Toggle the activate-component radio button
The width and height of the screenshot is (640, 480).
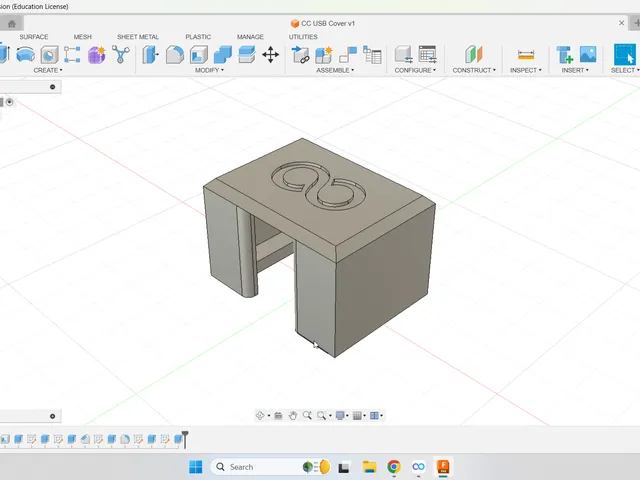pyautogui.click(x=9, y=102)
